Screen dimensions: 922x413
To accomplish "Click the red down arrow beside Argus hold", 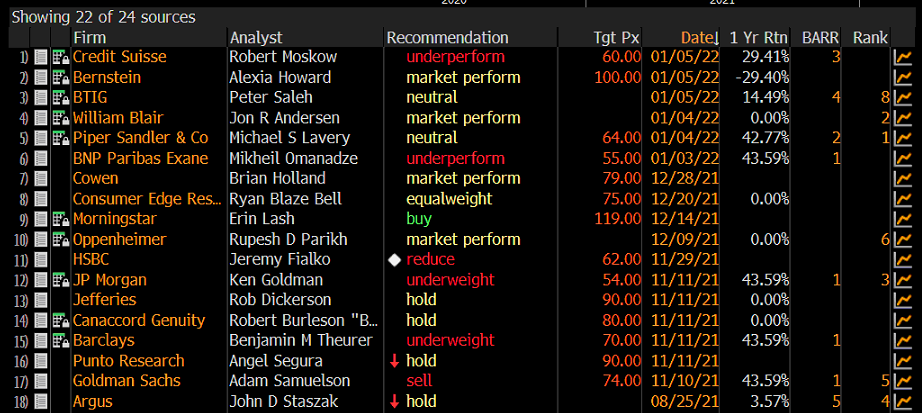I will pyautogui.click(x=395, y=402).
